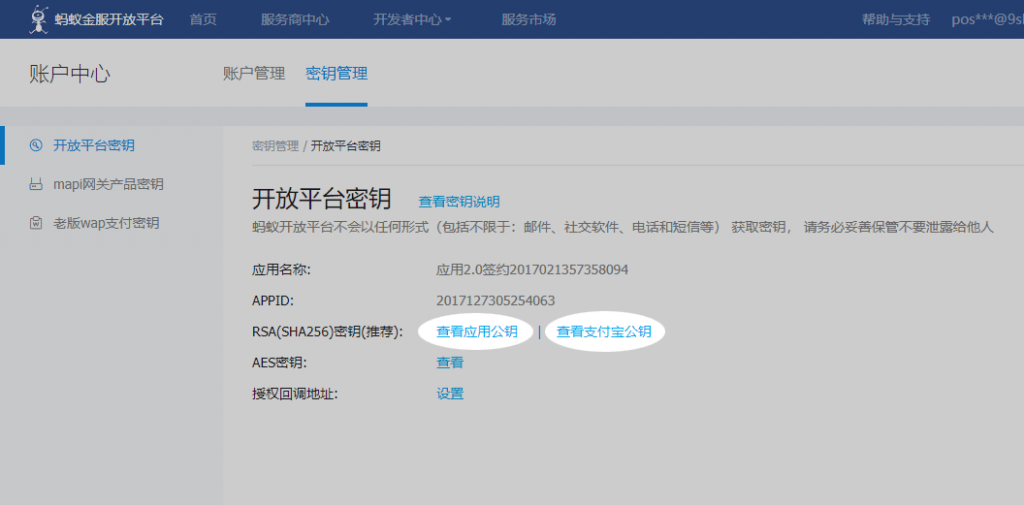Select mapi网关产品密钥 in the sidebar
The height and width of the screenshot is (505, 1024).
click(x=108, y=184)
